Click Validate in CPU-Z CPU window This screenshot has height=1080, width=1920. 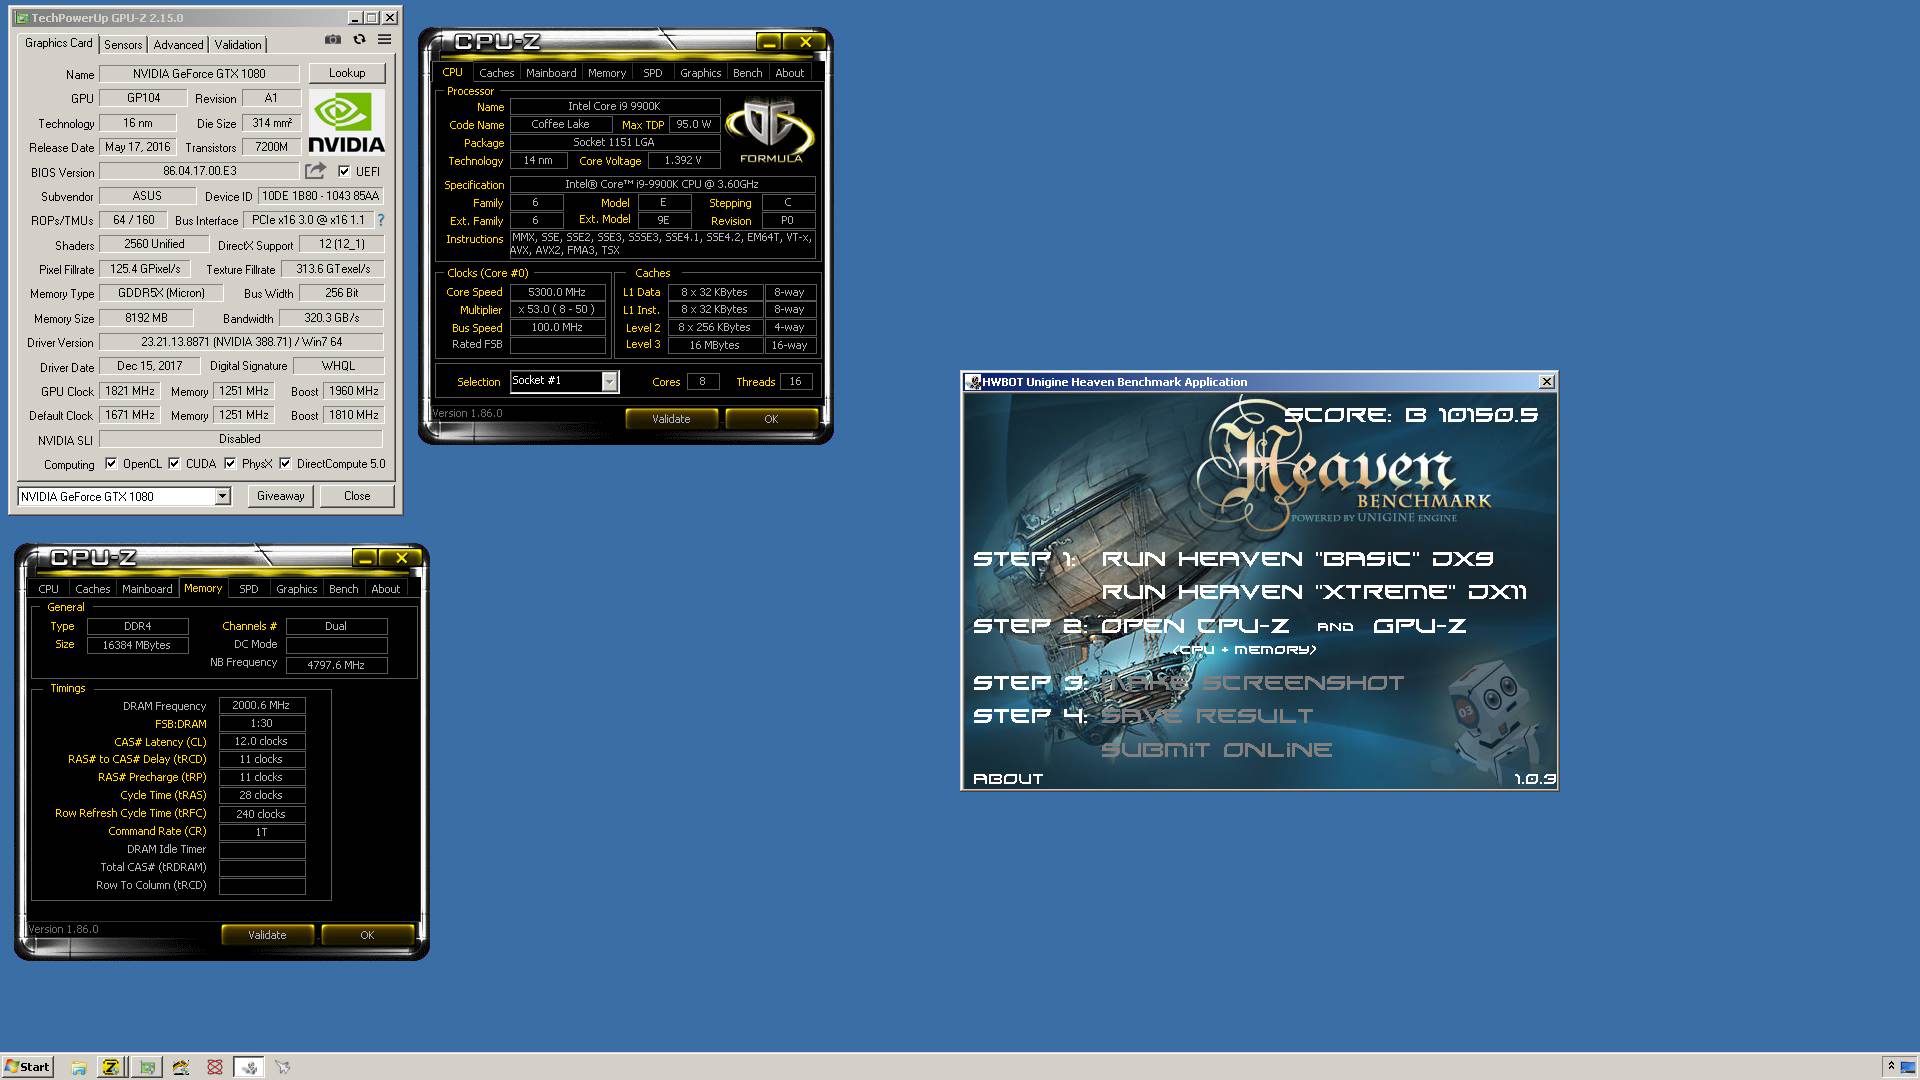[x=671, y=419]
